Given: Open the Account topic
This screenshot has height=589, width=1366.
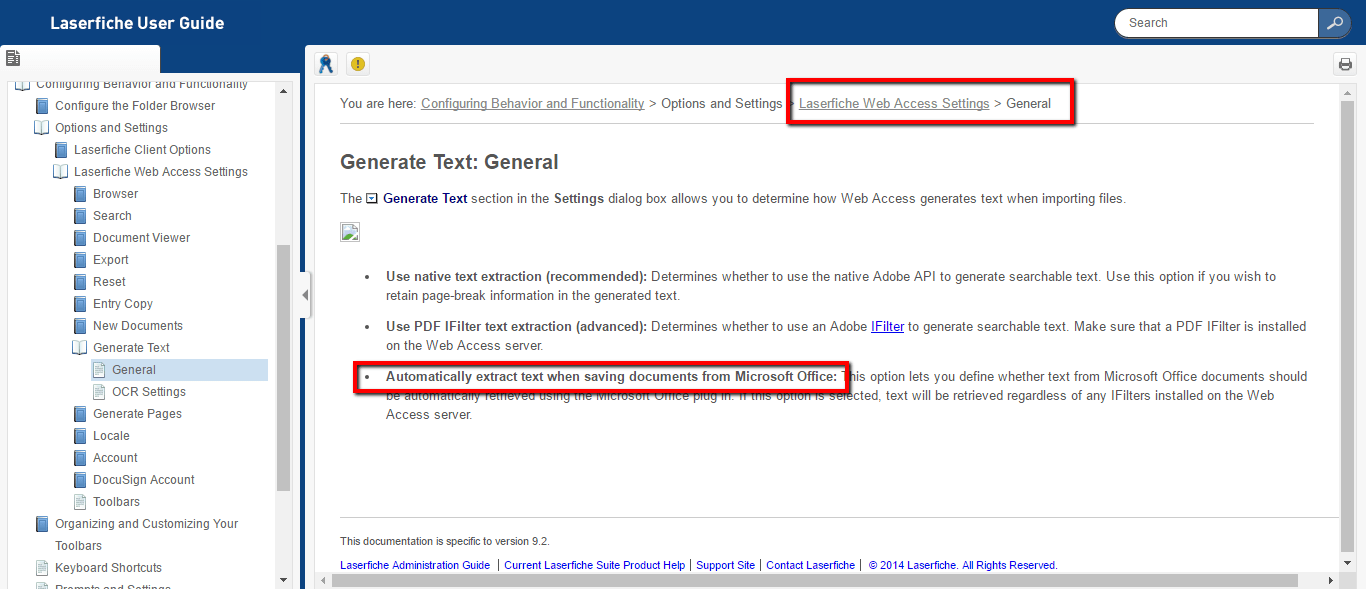Looking at the screenshot, I should 115,458.
